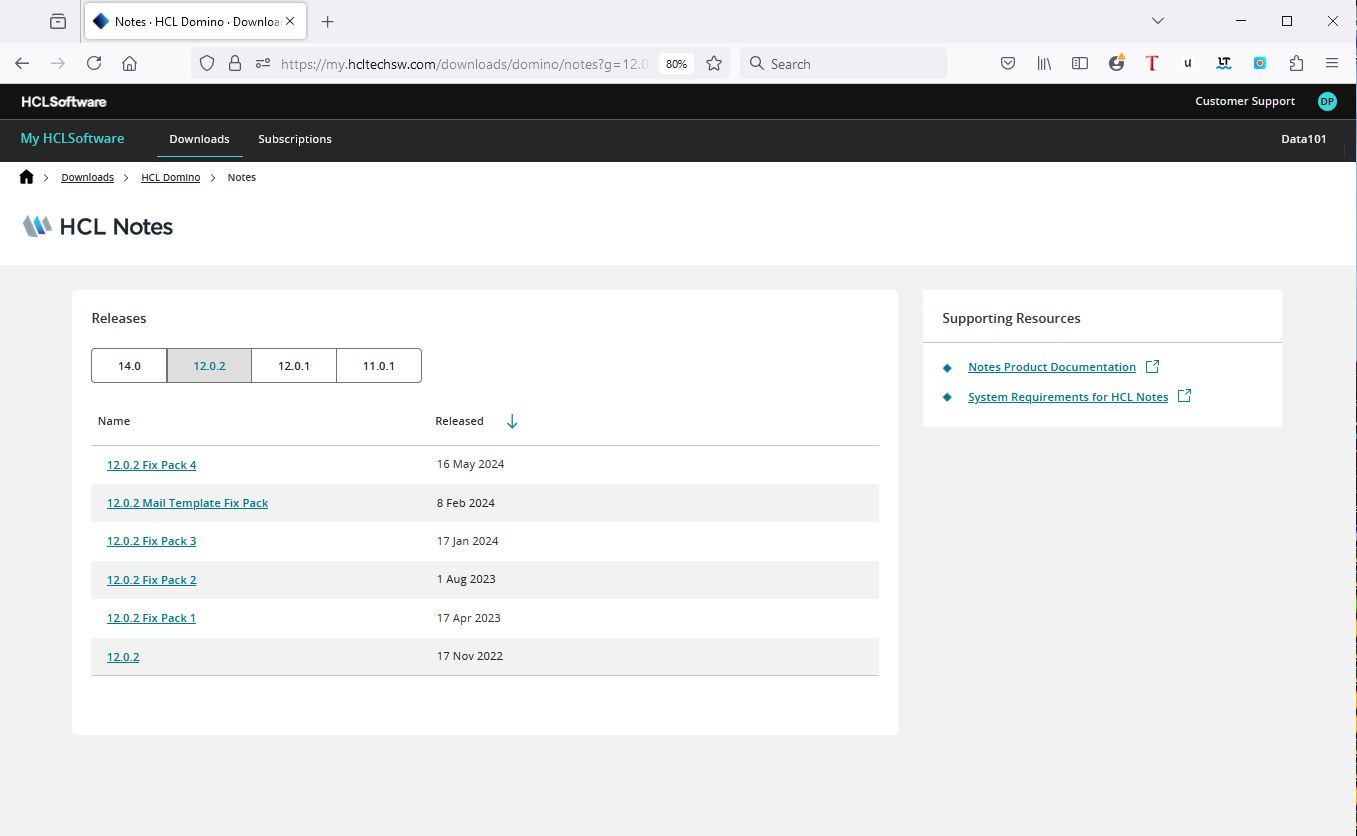This screenshot has height=836, width=1357.
Task: Click in the browser Search field
Action: (844, 63)
